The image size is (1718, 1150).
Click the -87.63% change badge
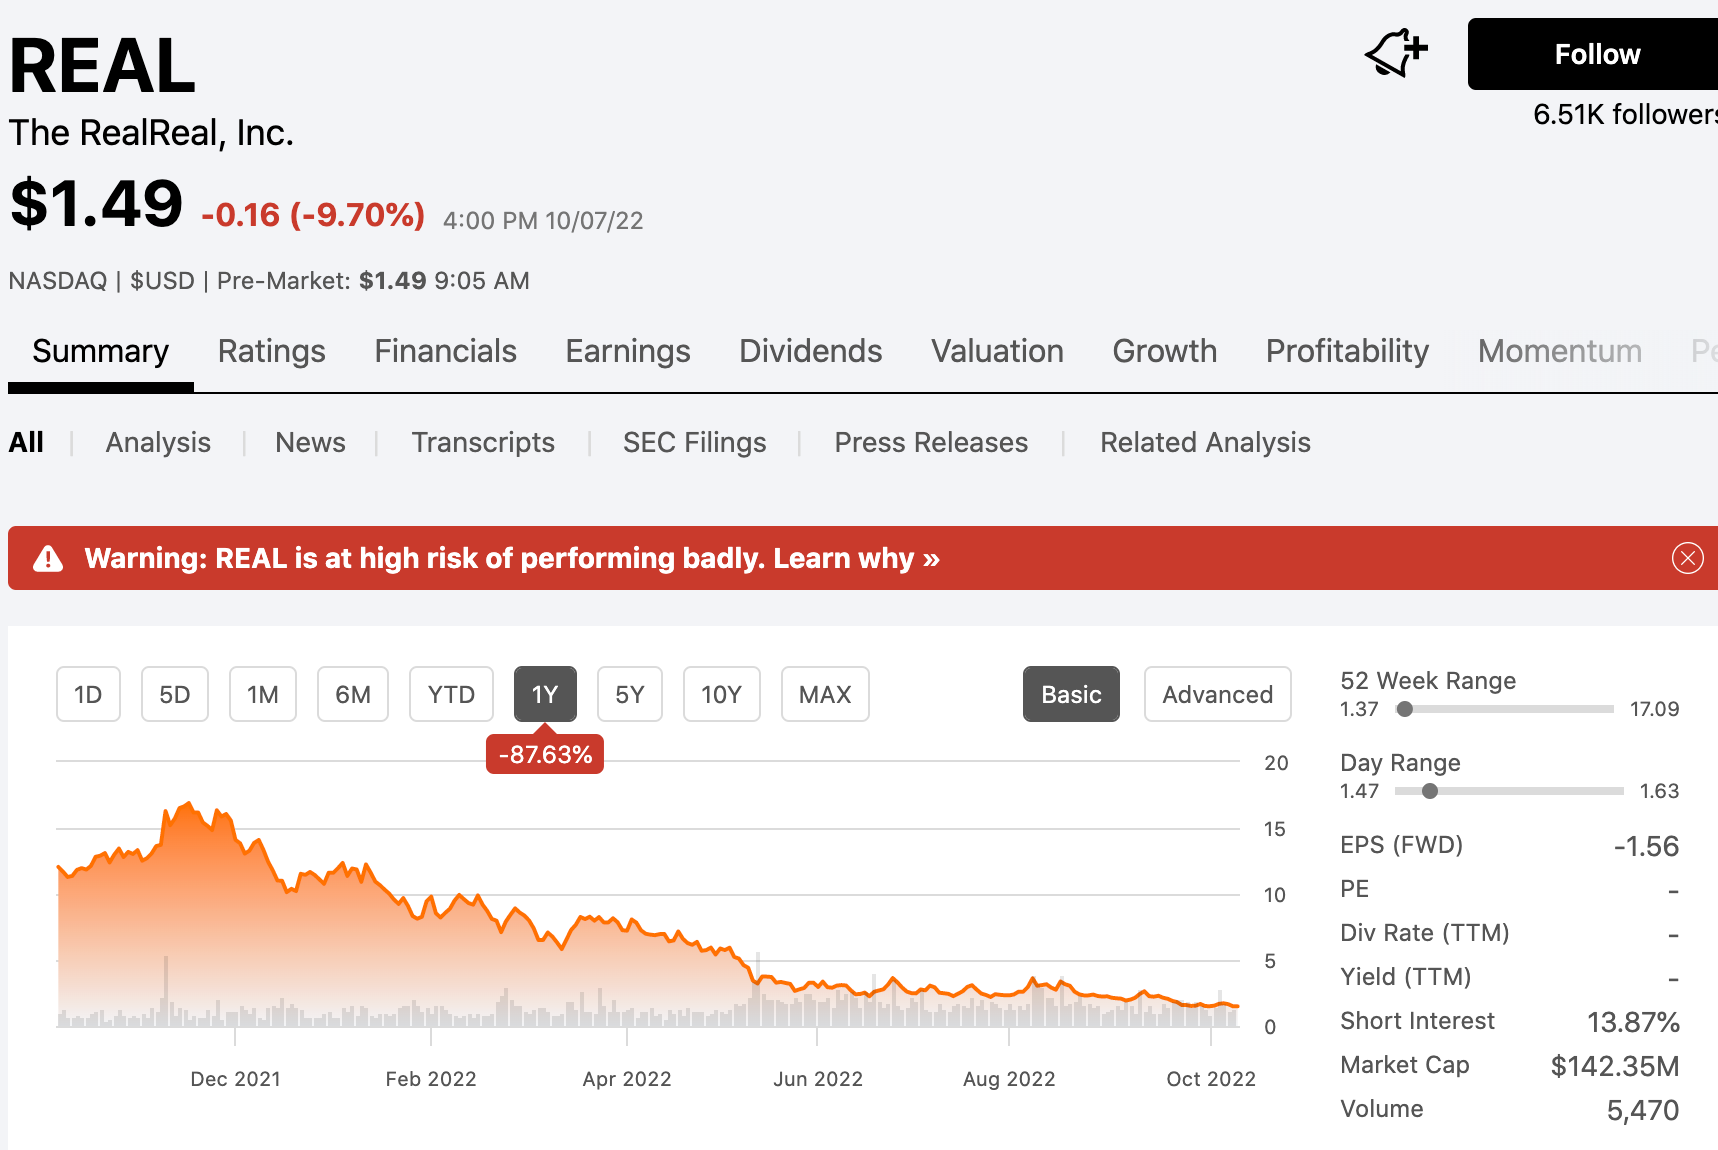pos(545,754)
